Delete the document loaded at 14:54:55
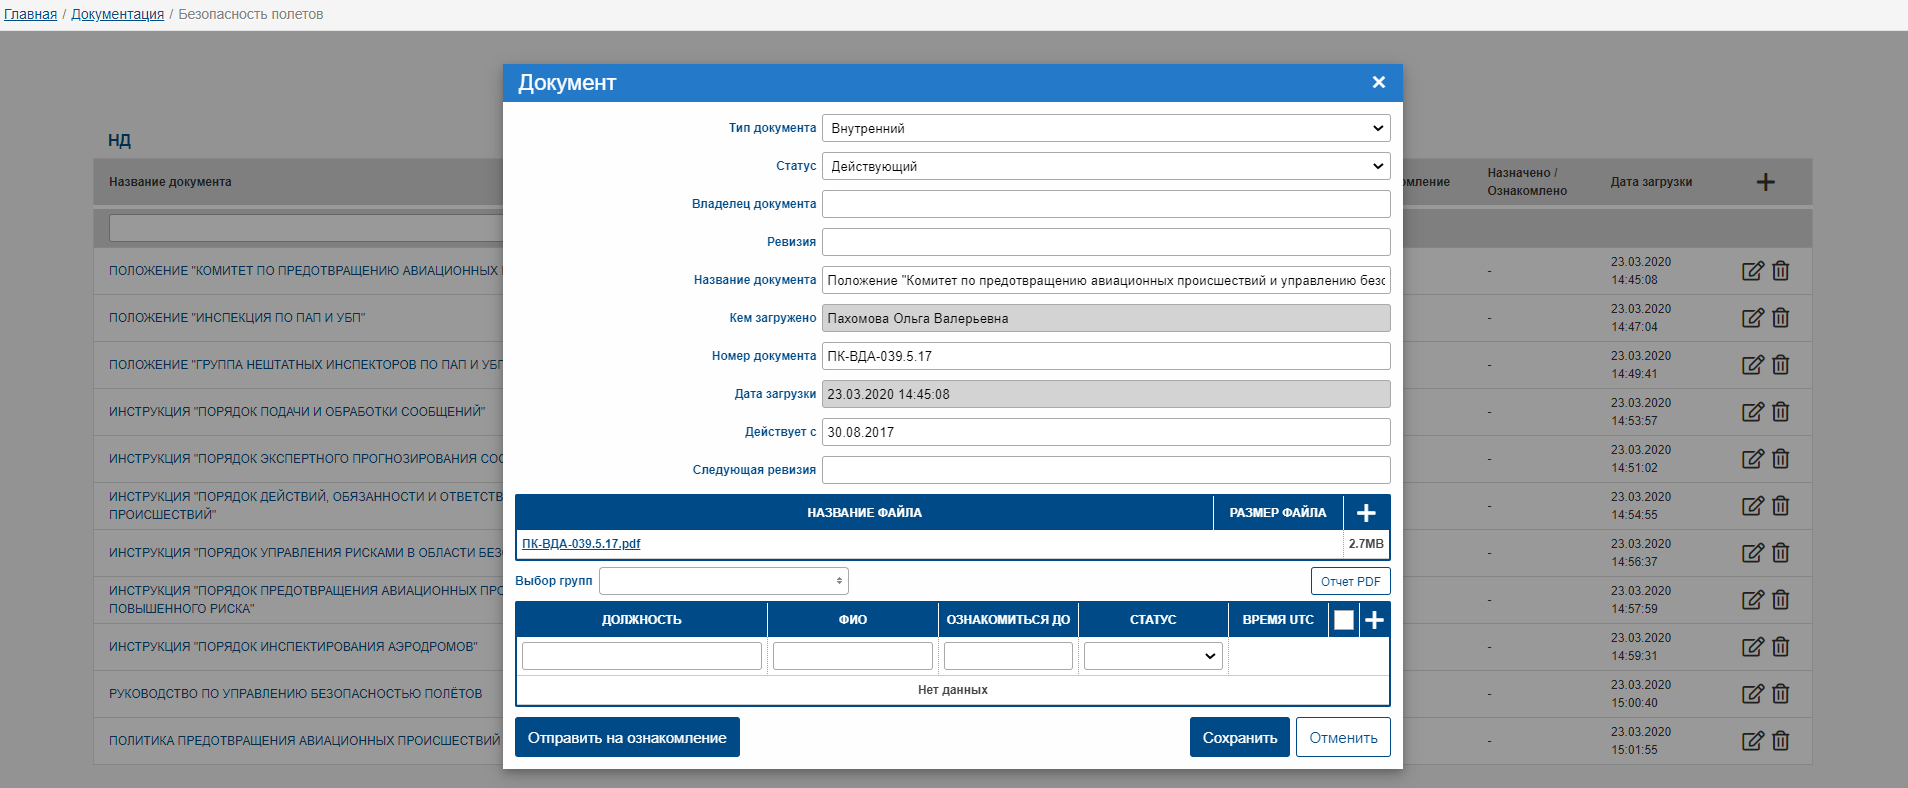The height and width of the screenshot is (788, 1908). pyautogui.click(x=1781, y=506)
